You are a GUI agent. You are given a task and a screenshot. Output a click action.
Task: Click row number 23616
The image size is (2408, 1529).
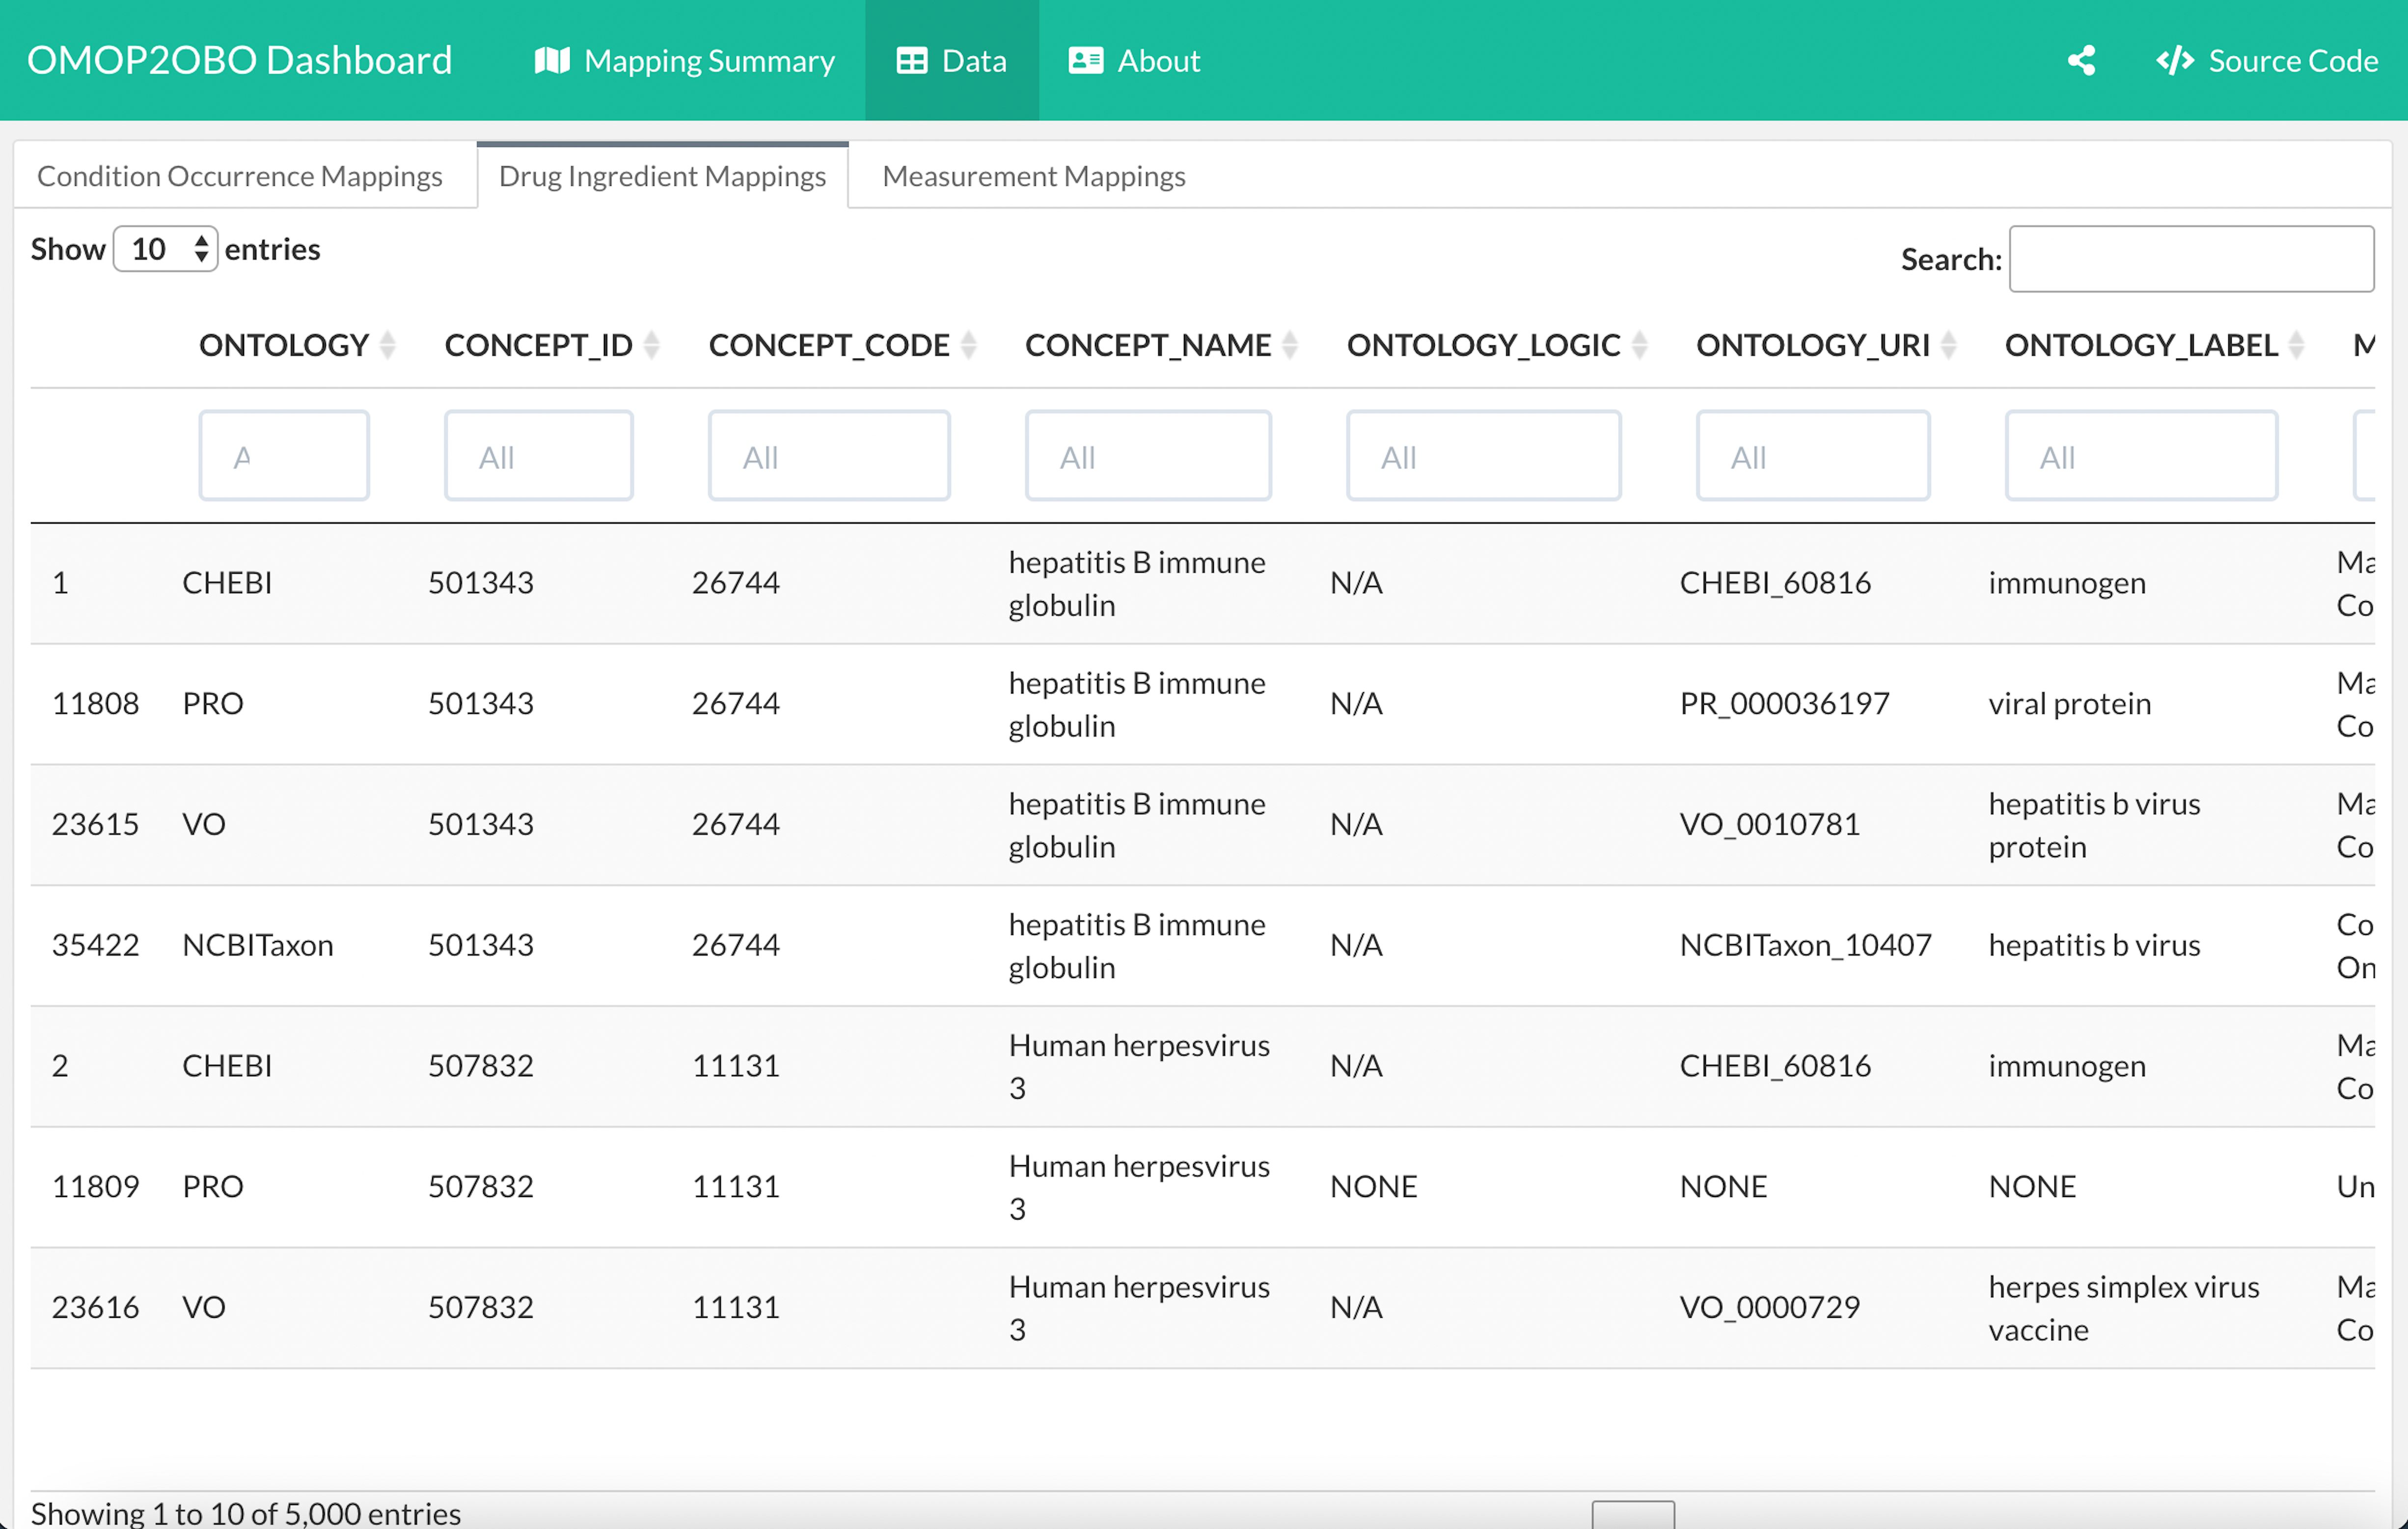pyautogui.click(x=96, y=1307)
